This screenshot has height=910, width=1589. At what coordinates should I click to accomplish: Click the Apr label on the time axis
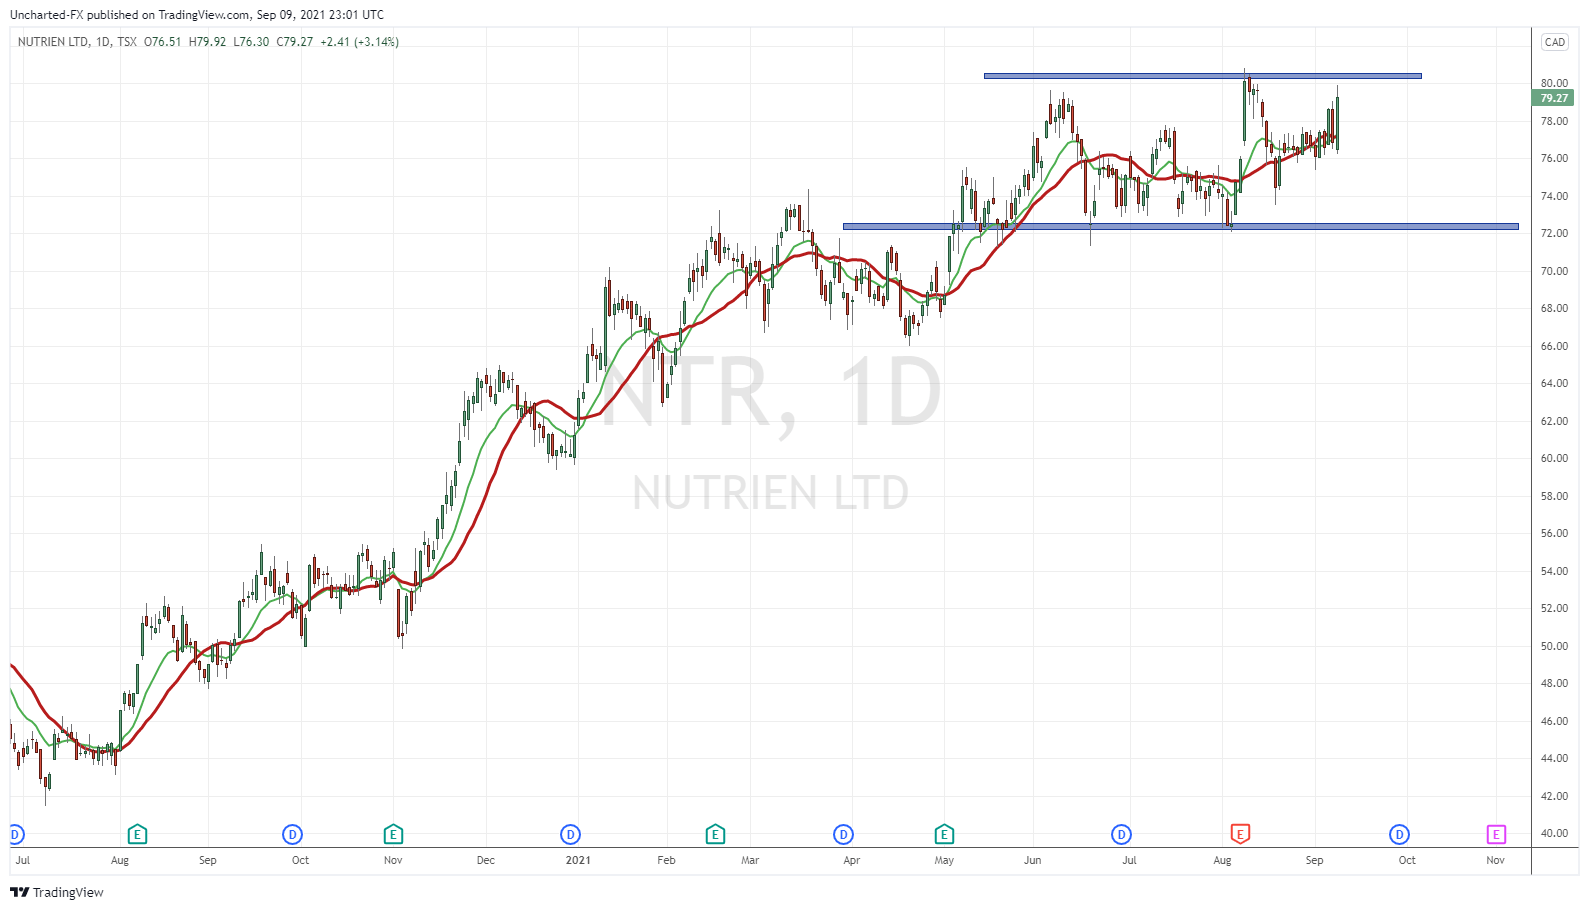tap(851, 860)
